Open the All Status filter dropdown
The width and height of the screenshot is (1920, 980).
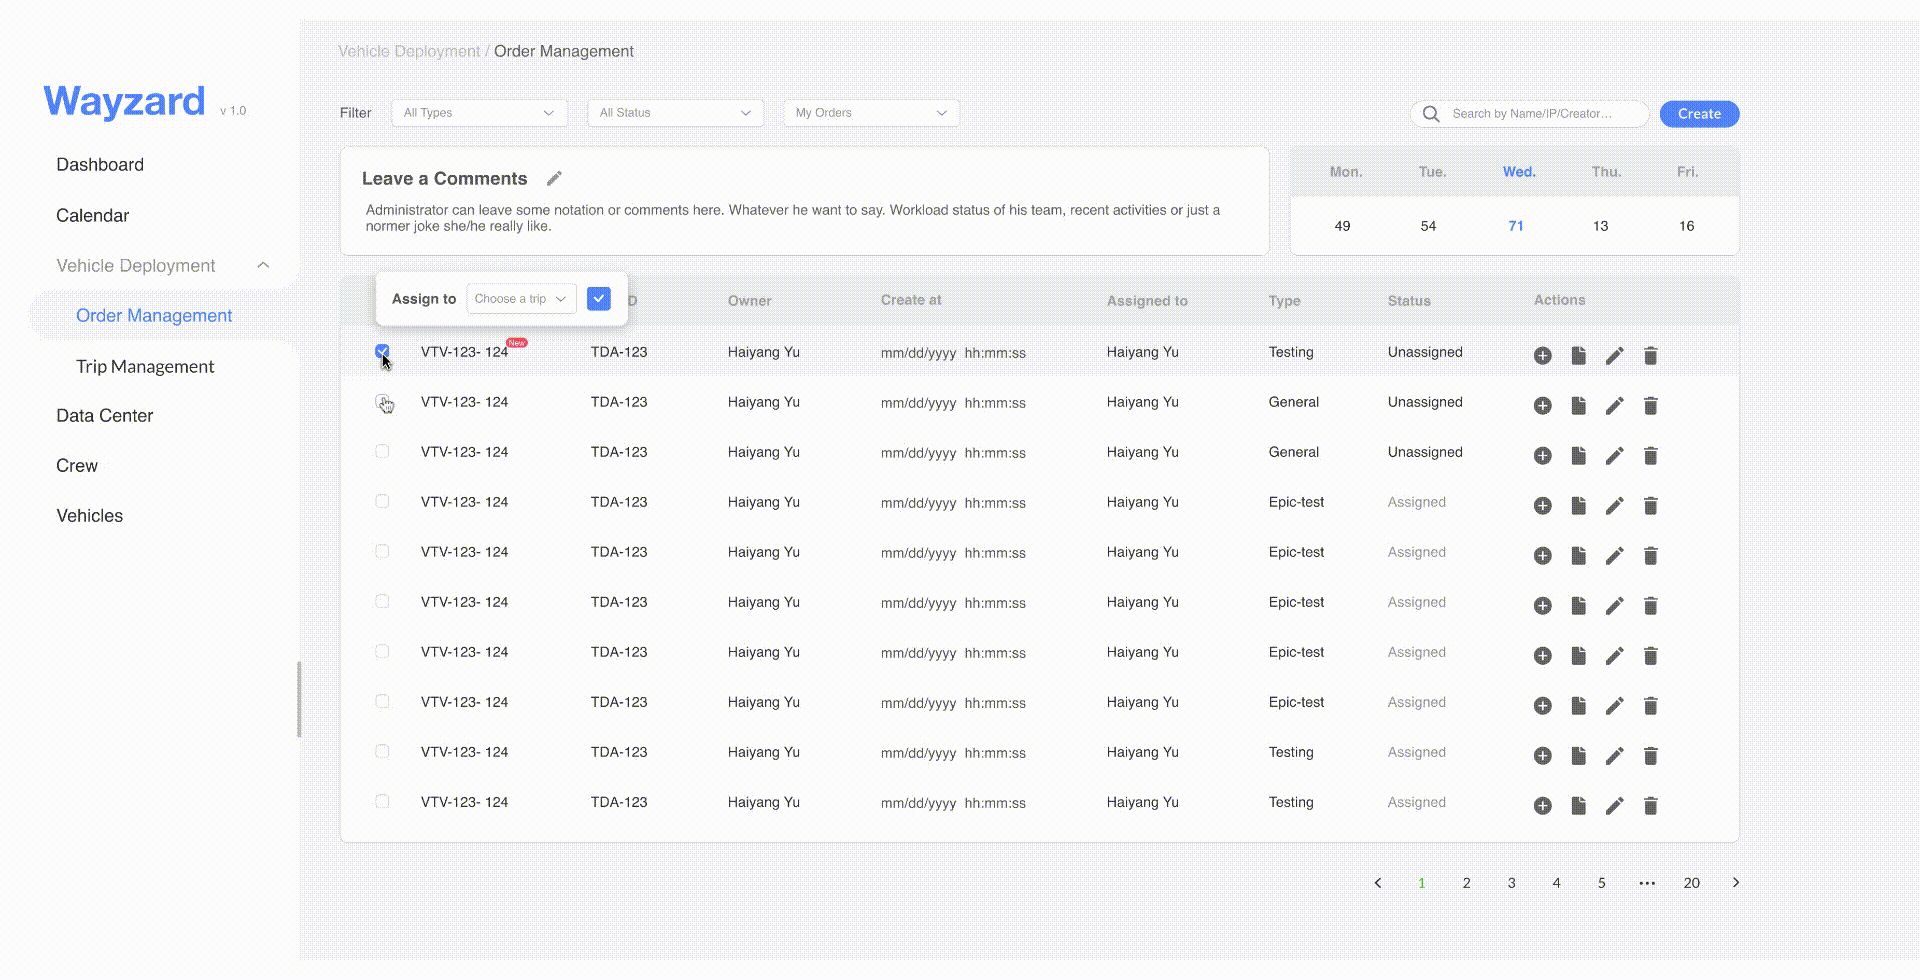(x=675, y=113)
